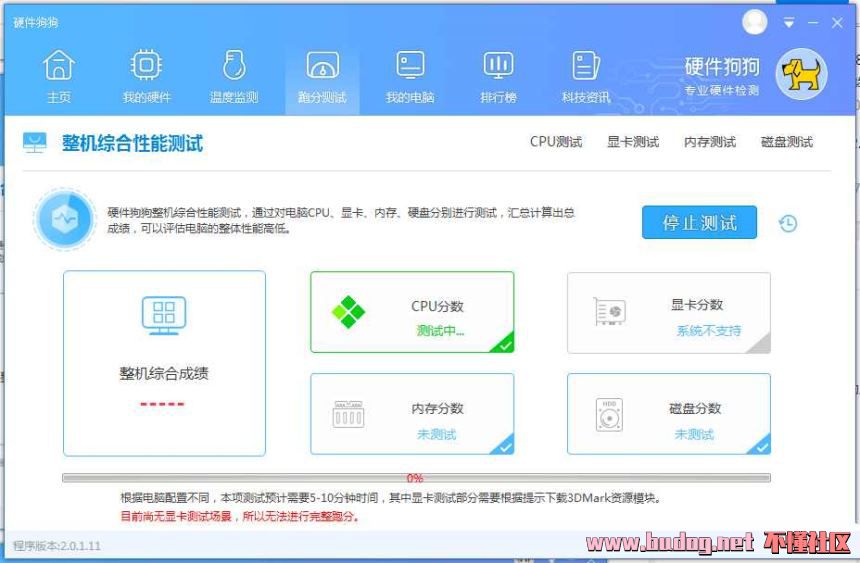Click 未测试 under 内存分数
The height and width of the screenshot is (563, 860).
point(437,435)
